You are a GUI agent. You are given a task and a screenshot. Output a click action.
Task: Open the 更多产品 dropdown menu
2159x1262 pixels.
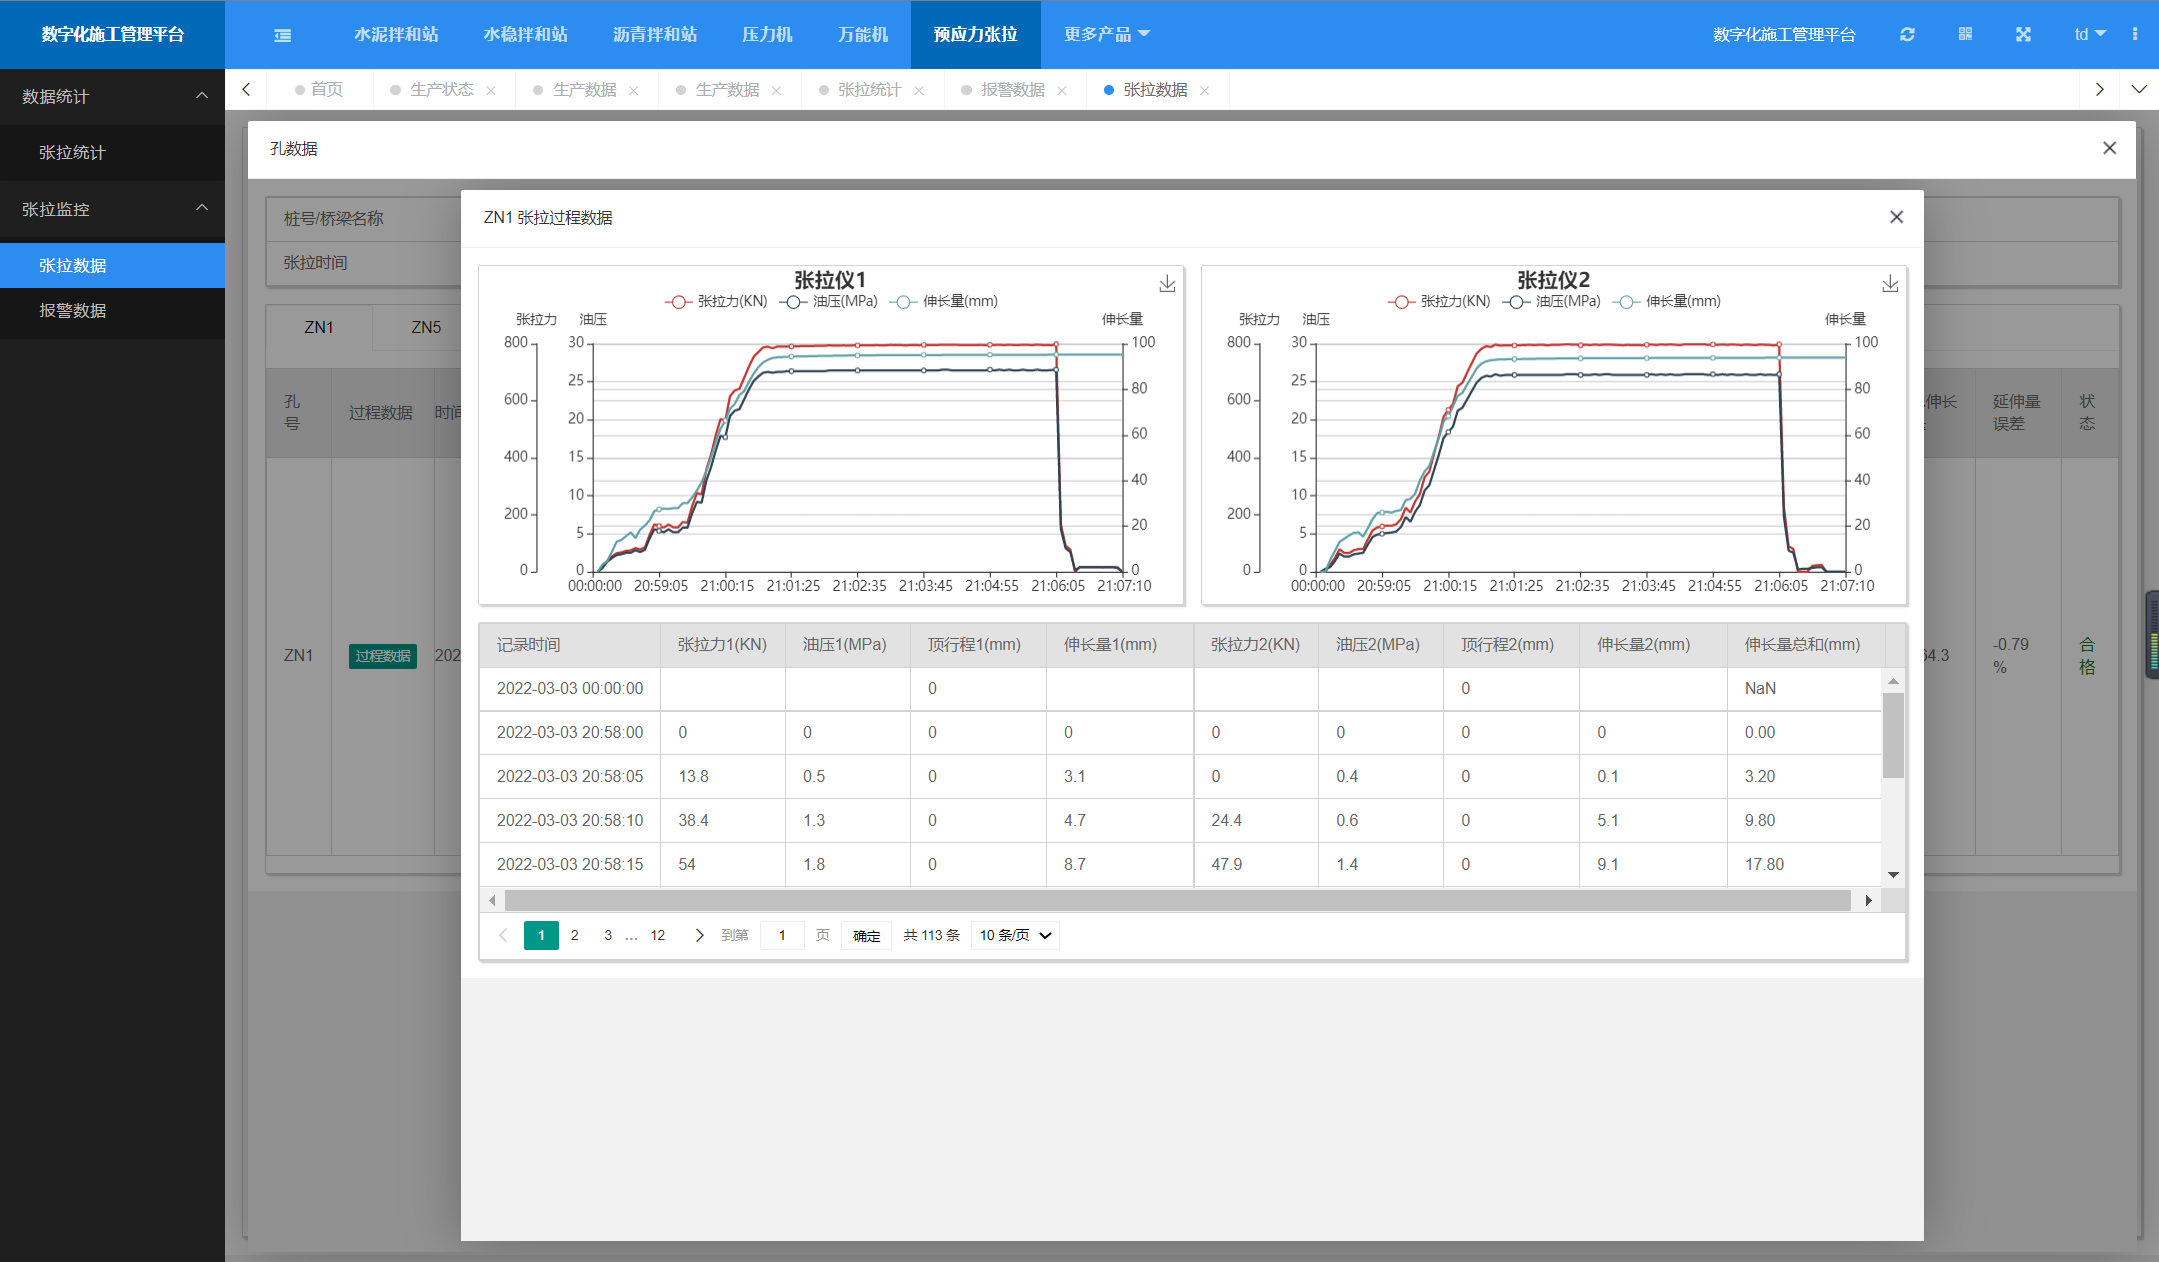point(1106,34)
